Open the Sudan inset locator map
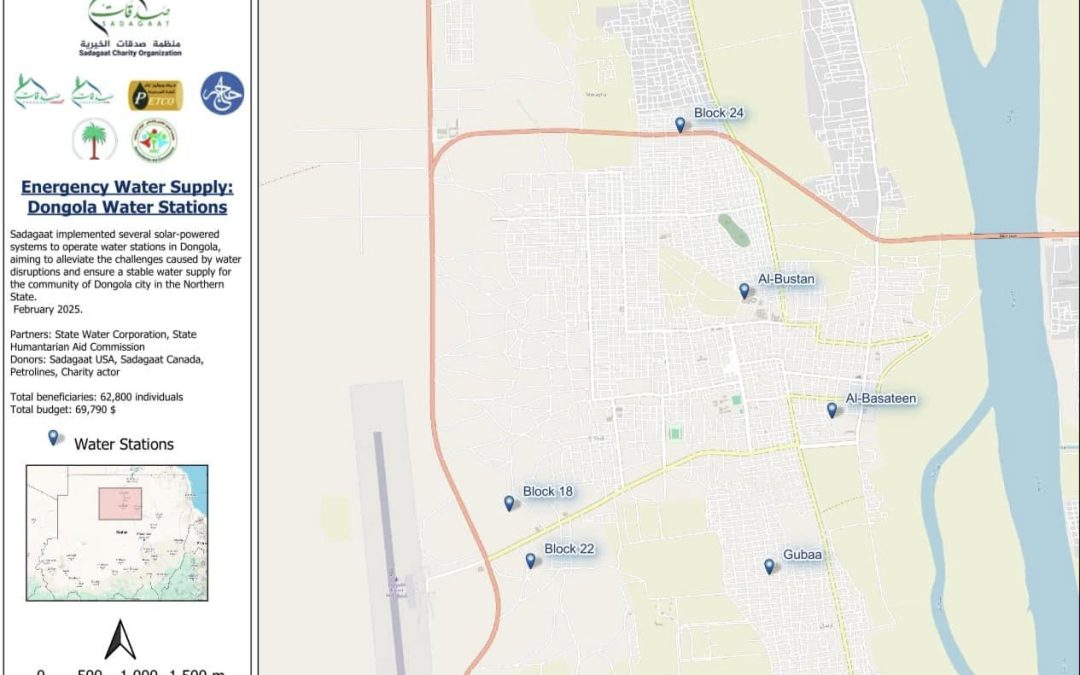Viewport: 1080px width, 675px height. [117, 533]
